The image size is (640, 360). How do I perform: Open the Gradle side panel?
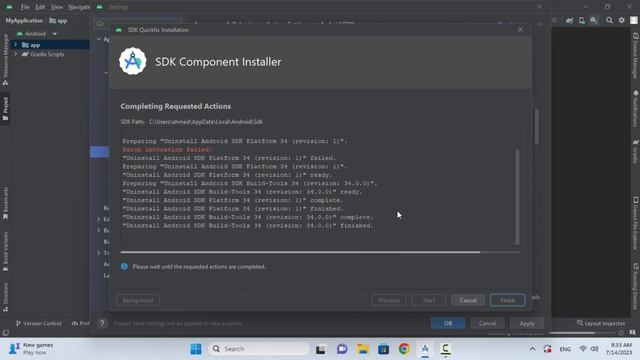click(x=635, y=151)
